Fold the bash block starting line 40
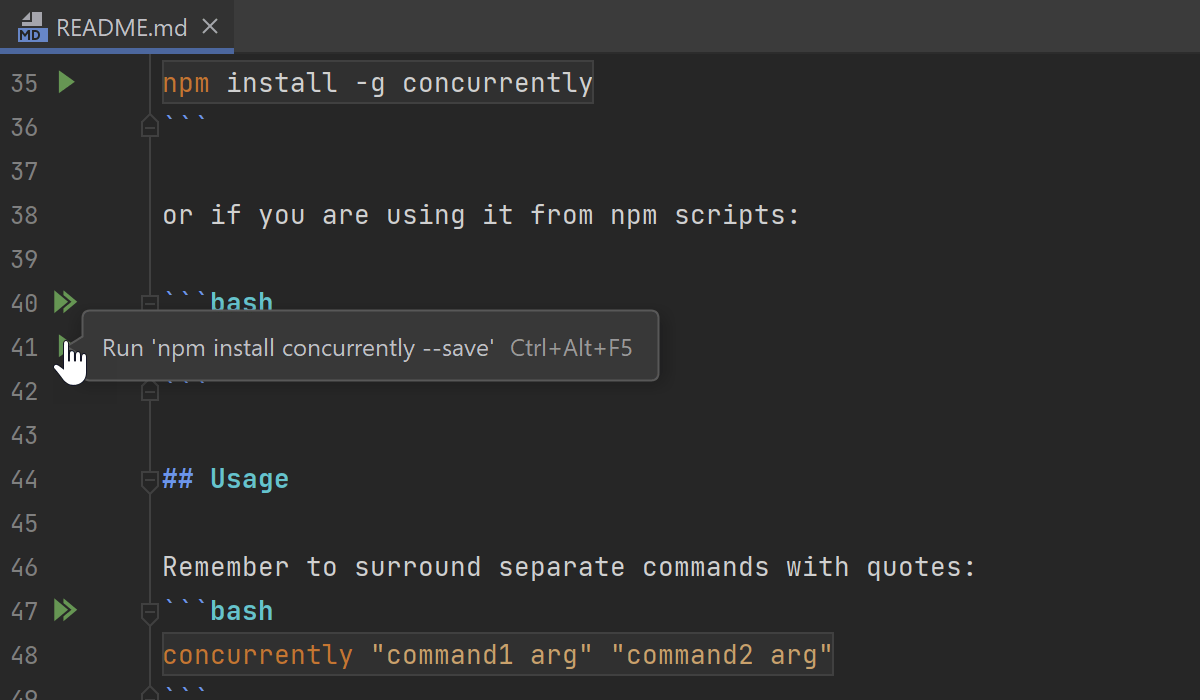Screen dimensions: 1200x700 (x=150, y=302)
